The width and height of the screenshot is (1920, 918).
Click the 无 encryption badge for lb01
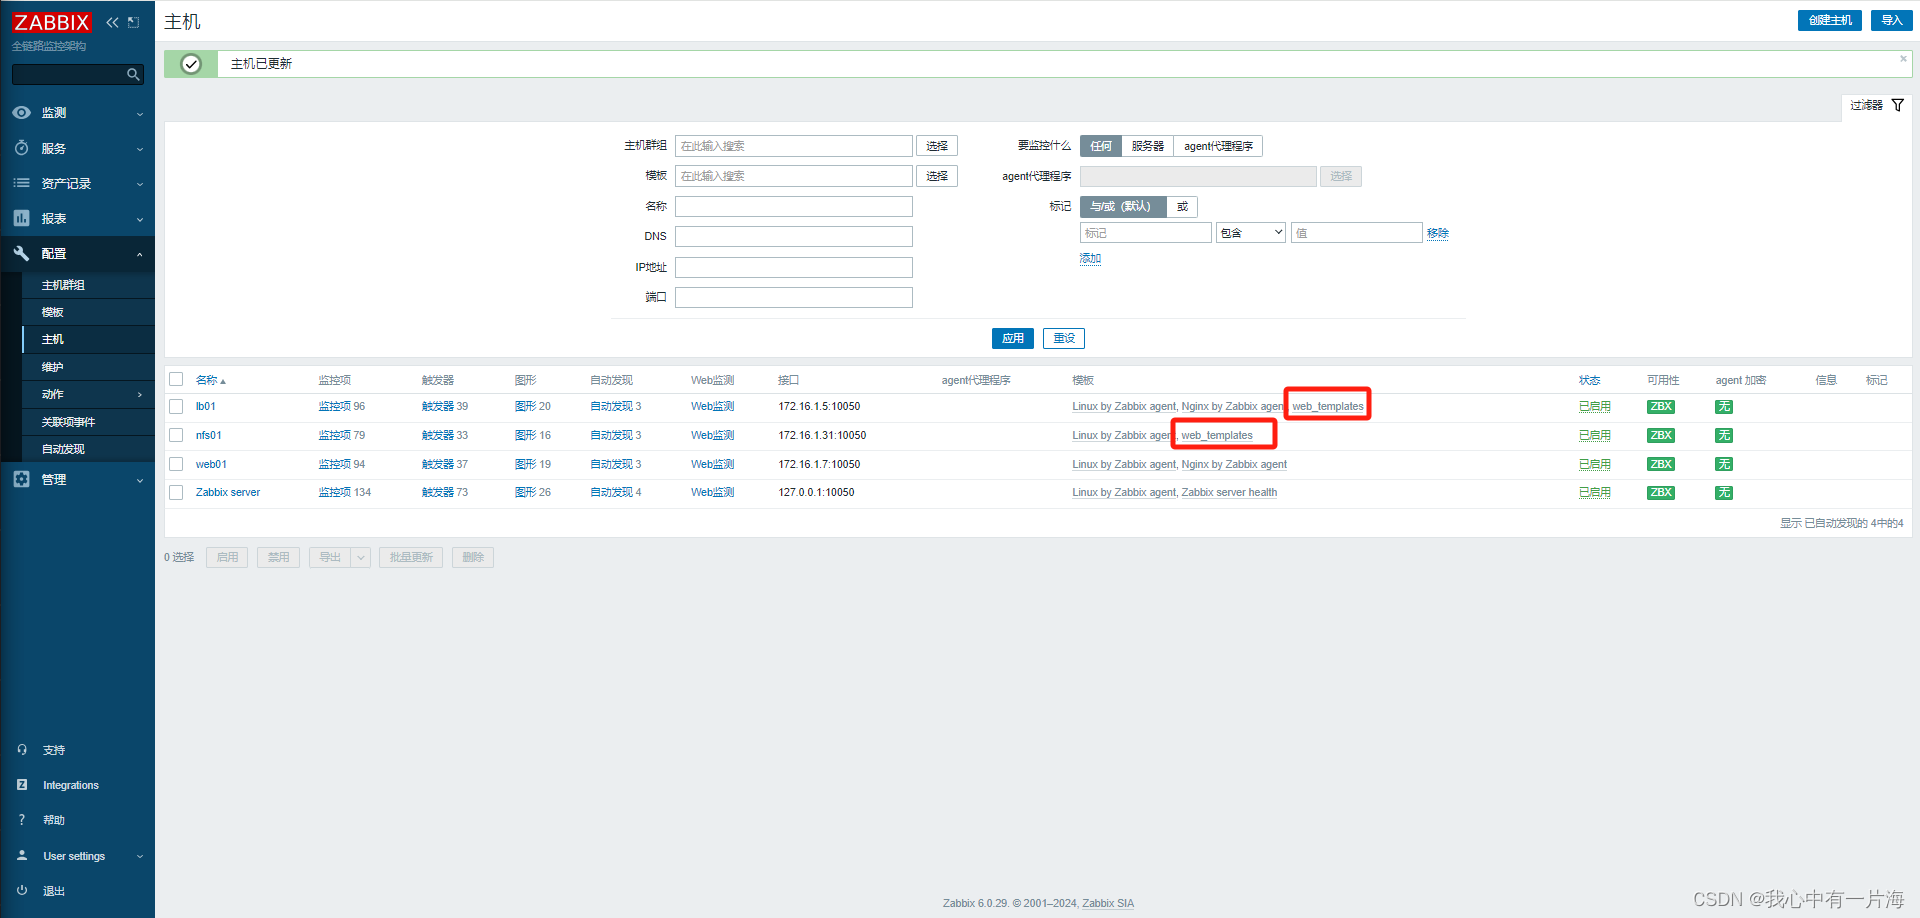click(x=1724, y=407)
